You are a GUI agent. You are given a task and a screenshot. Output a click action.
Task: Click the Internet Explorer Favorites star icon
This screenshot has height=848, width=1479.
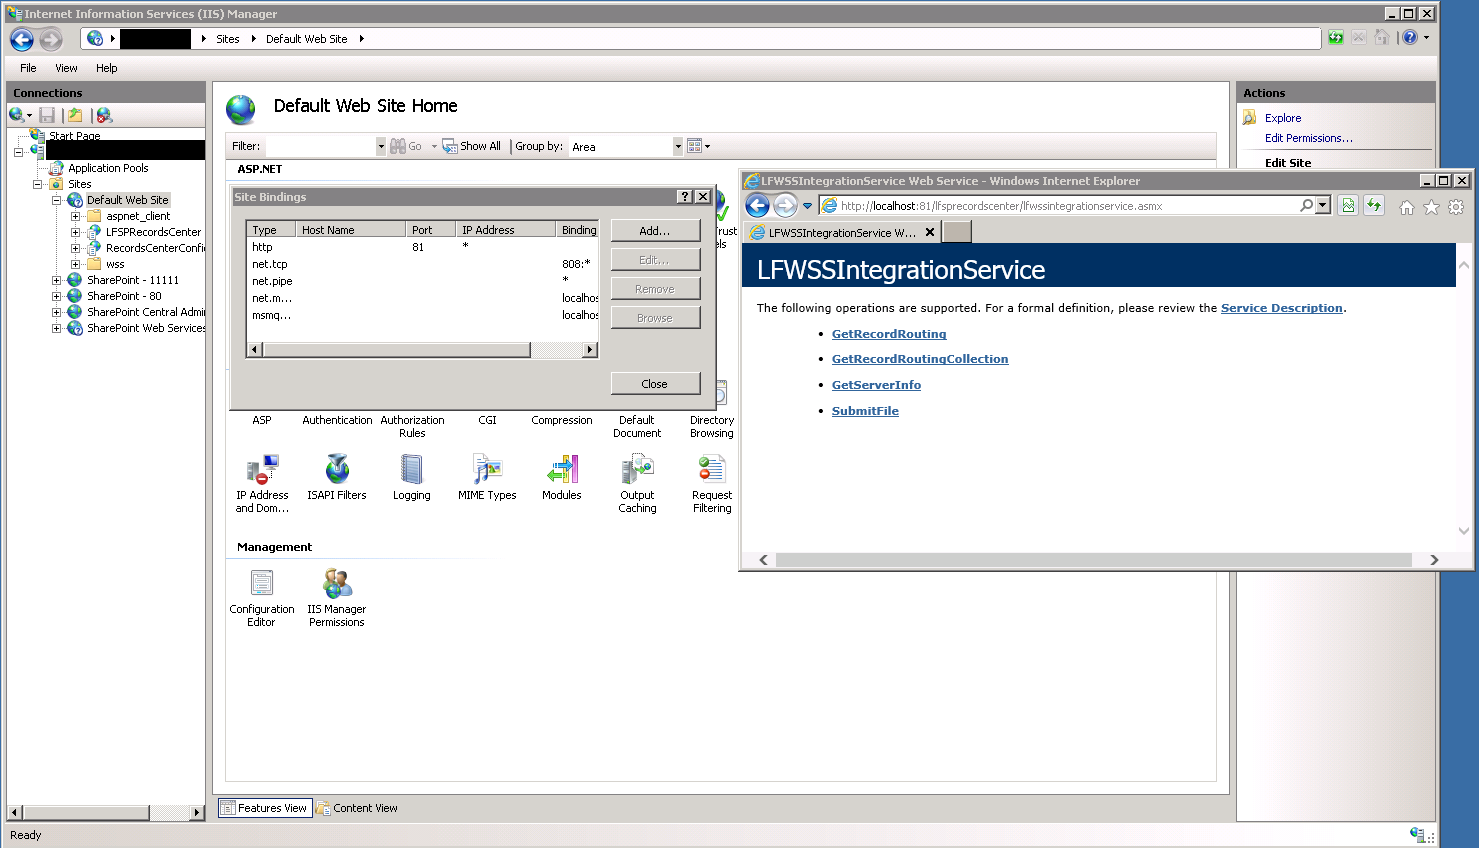coord(1431,207)
